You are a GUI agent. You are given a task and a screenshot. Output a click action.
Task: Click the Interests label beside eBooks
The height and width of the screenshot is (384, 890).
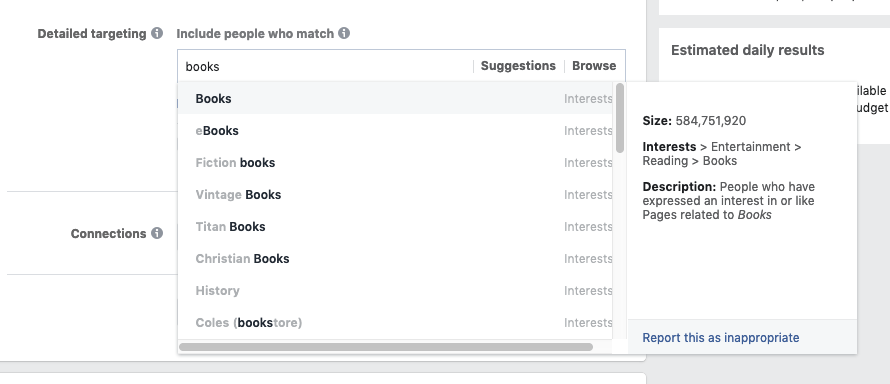tap(588, 130)
